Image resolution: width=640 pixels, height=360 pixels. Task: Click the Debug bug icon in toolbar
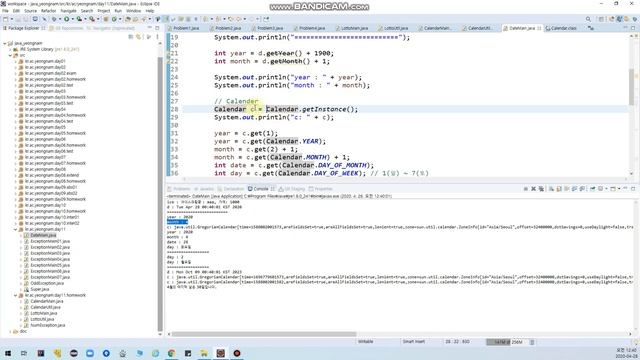pyautogui.click(x=54, y=19)
